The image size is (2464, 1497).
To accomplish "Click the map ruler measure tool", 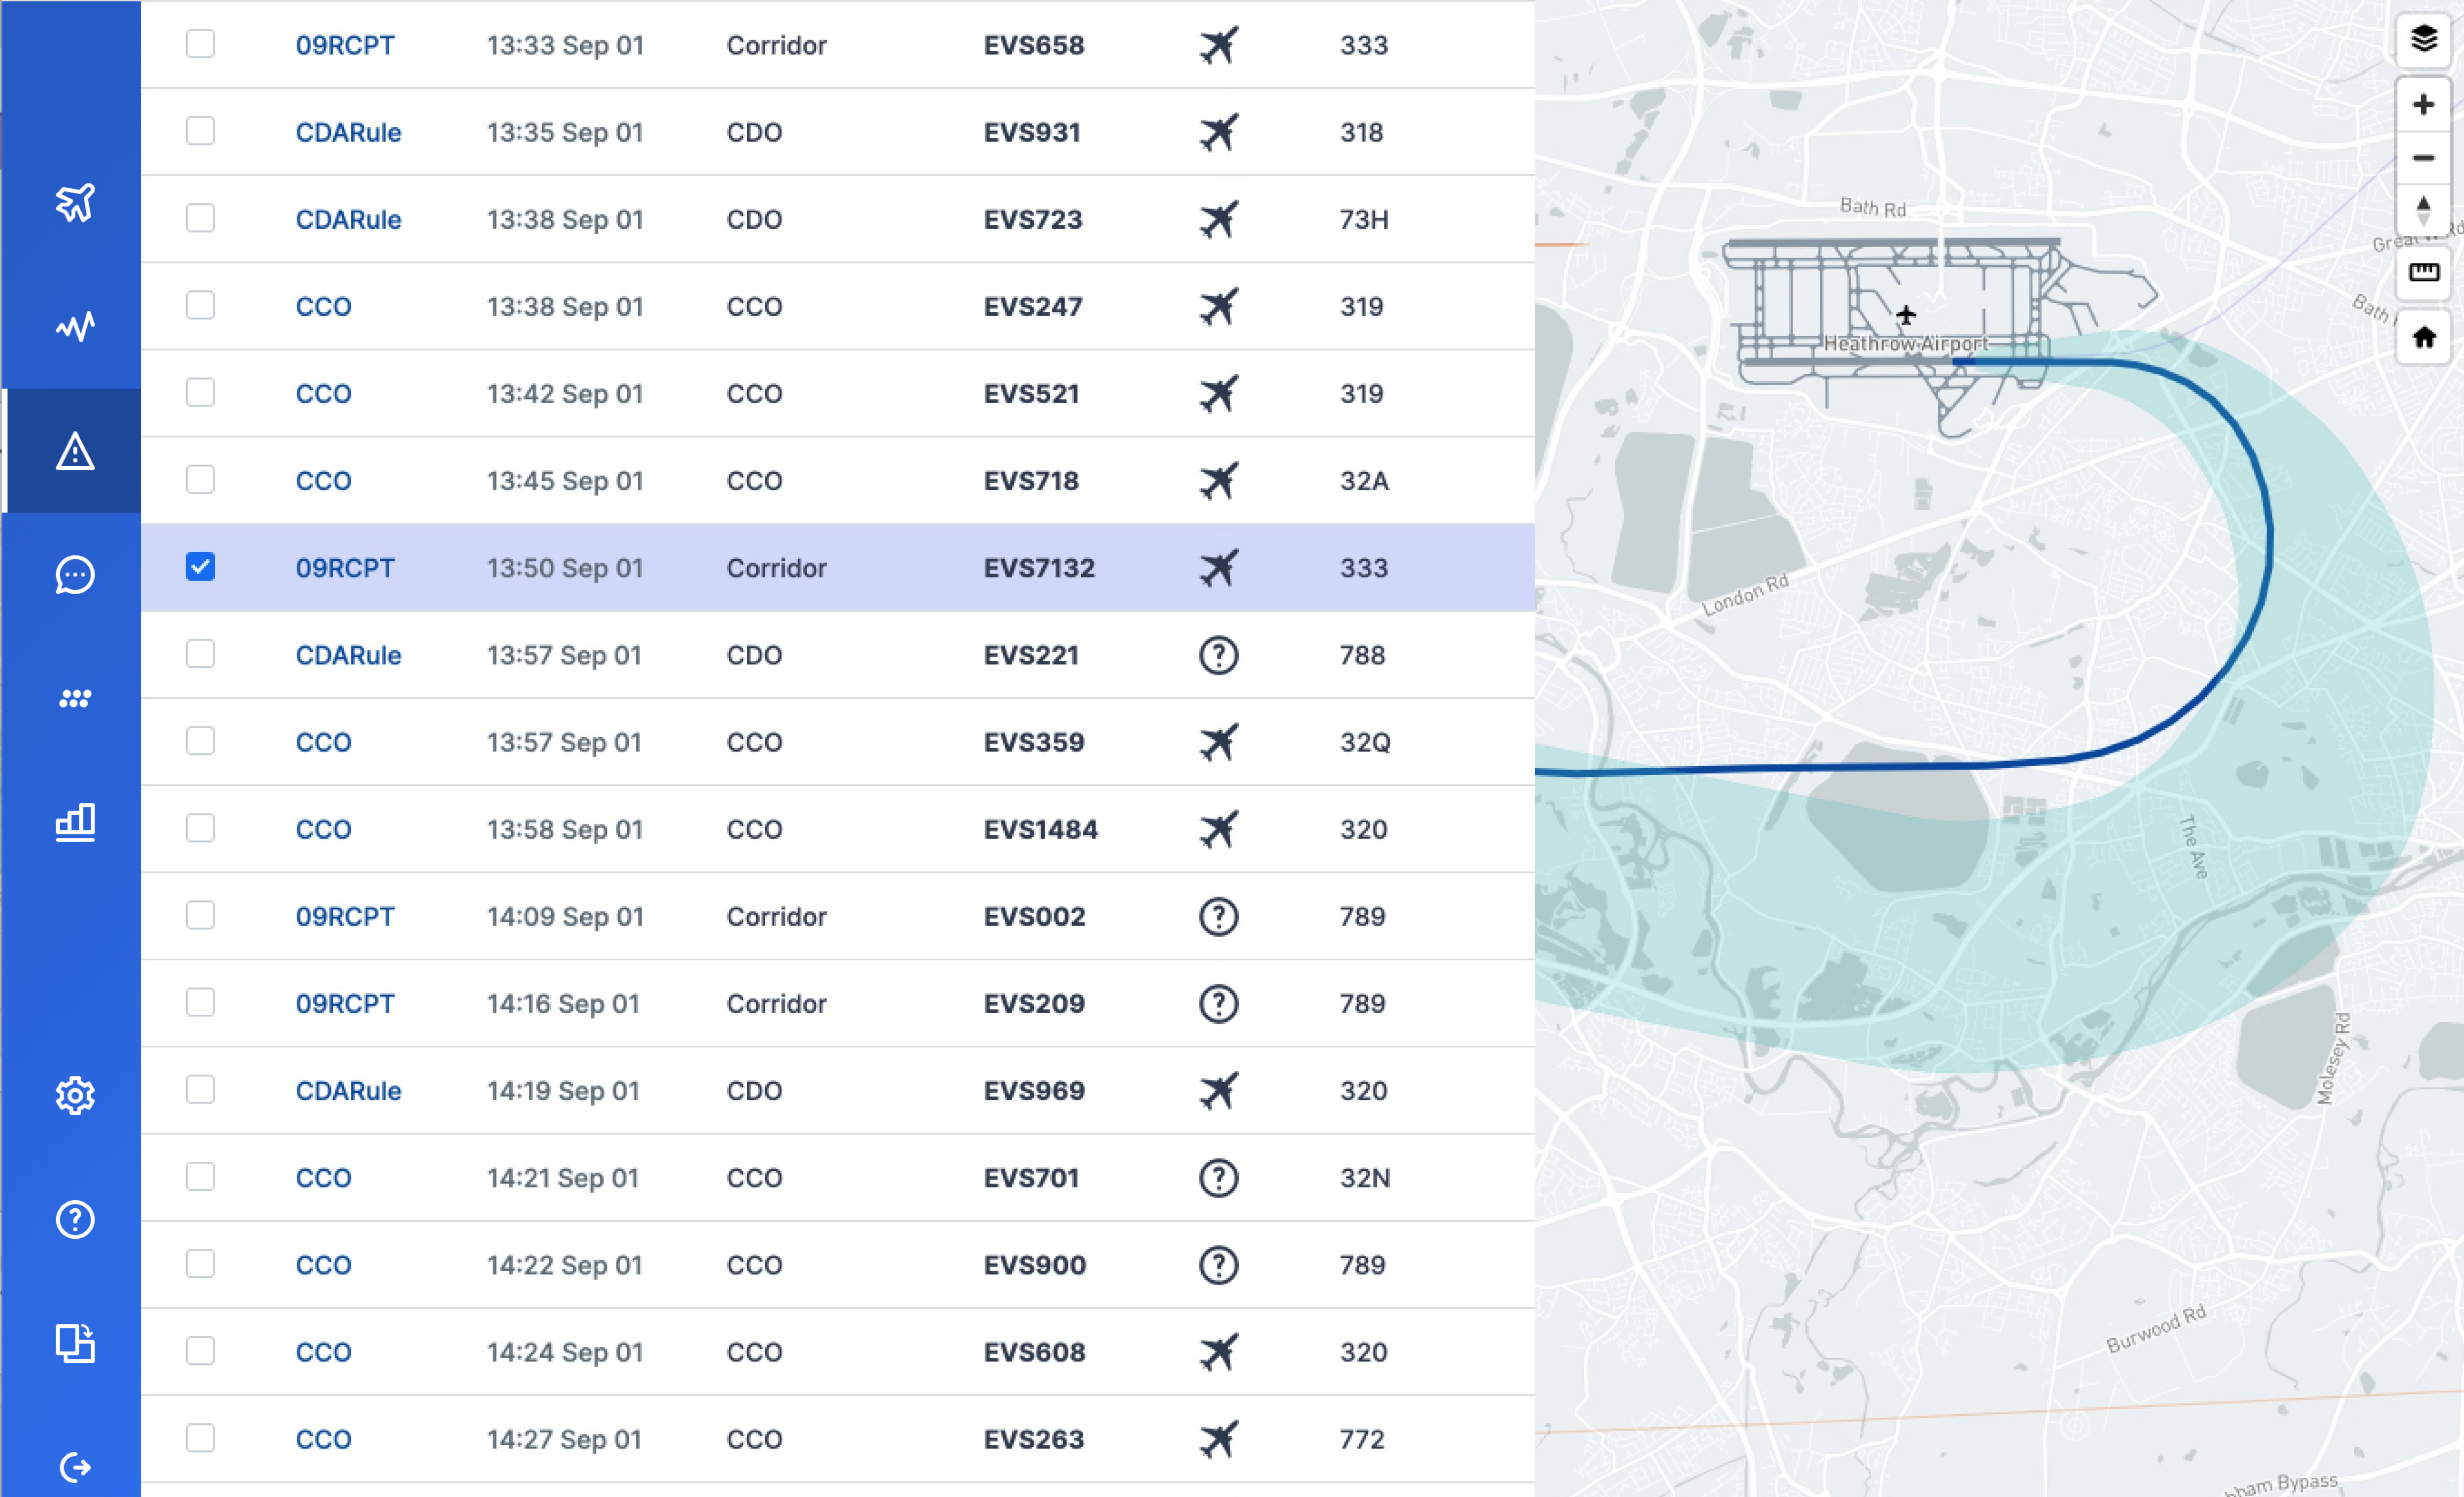I will 2423,272.
